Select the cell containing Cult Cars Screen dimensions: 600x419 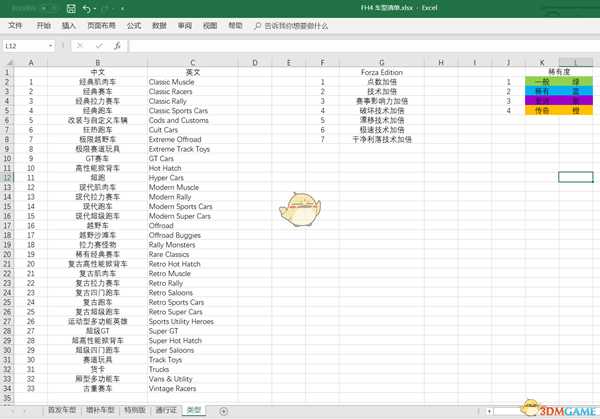click(192, 130)
